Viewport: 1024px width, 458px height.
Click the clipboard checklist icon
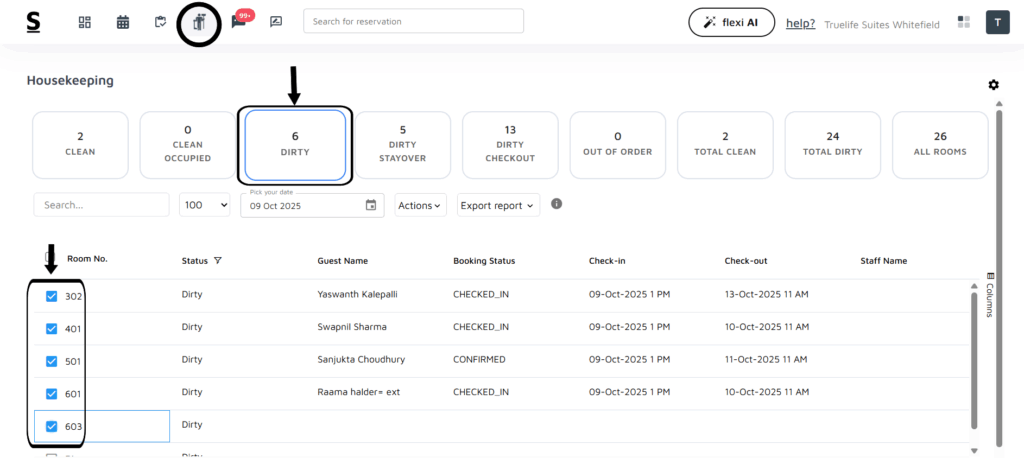pyautogui.click(x=160, y=22)
